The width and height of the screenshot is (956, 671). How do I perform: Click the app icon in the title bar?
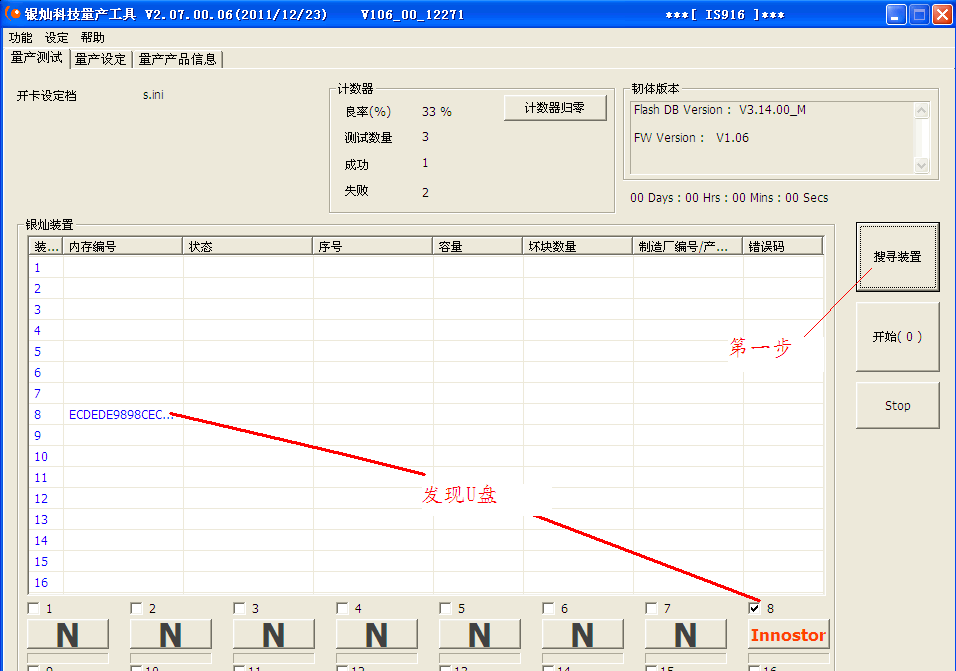12,13
